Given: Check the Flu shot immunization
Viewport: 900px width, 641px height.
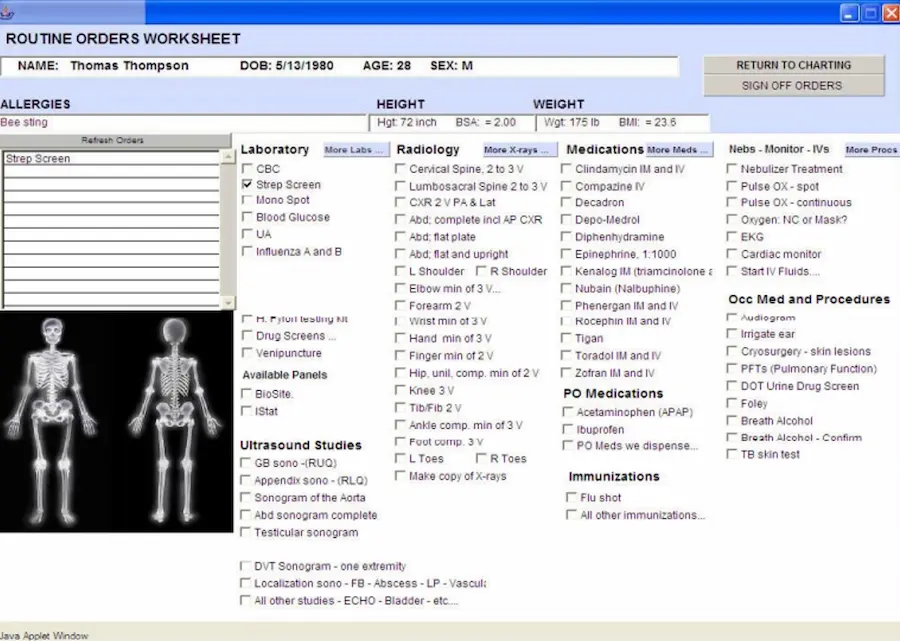Looking at the screenshot, I should (572, 497).
